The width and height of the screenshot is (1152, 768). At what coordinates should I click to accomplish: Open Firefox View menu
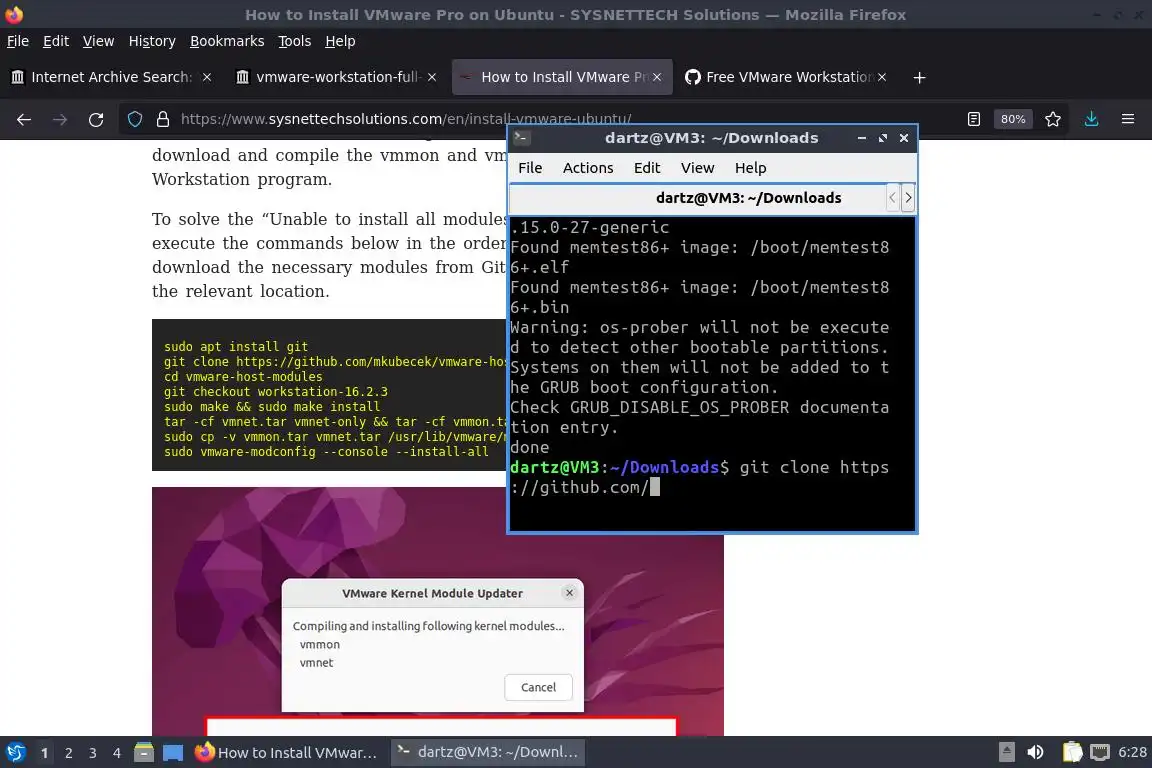click(x=98, y=41)
